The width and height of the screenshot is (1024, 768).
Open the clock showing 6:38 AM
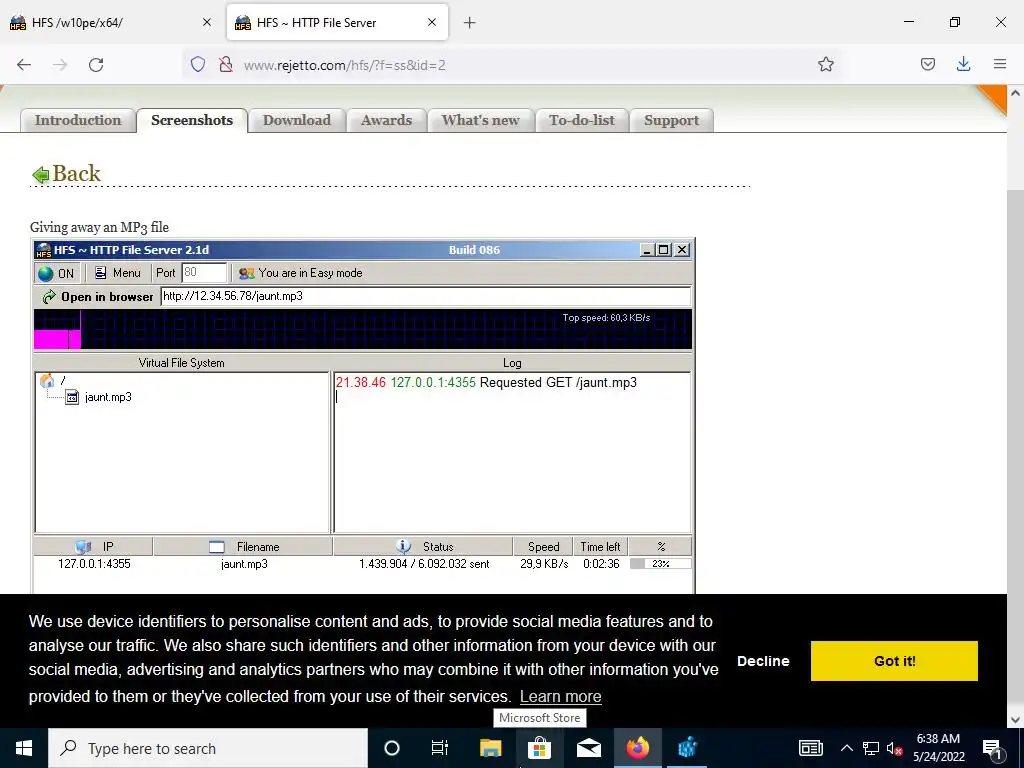point(938,748)
